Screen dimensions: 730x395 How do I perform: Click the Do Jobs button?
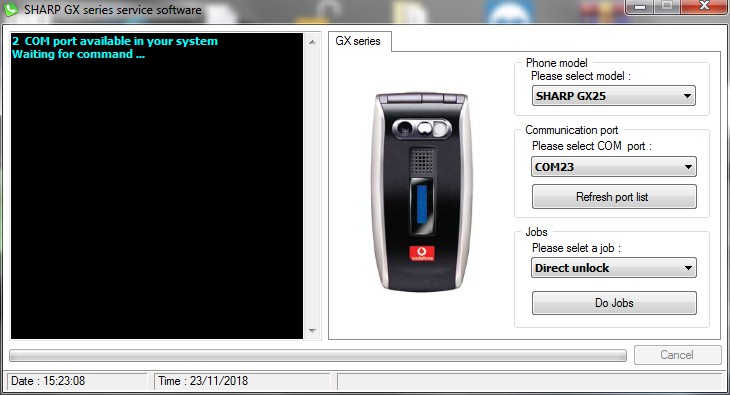614,303
